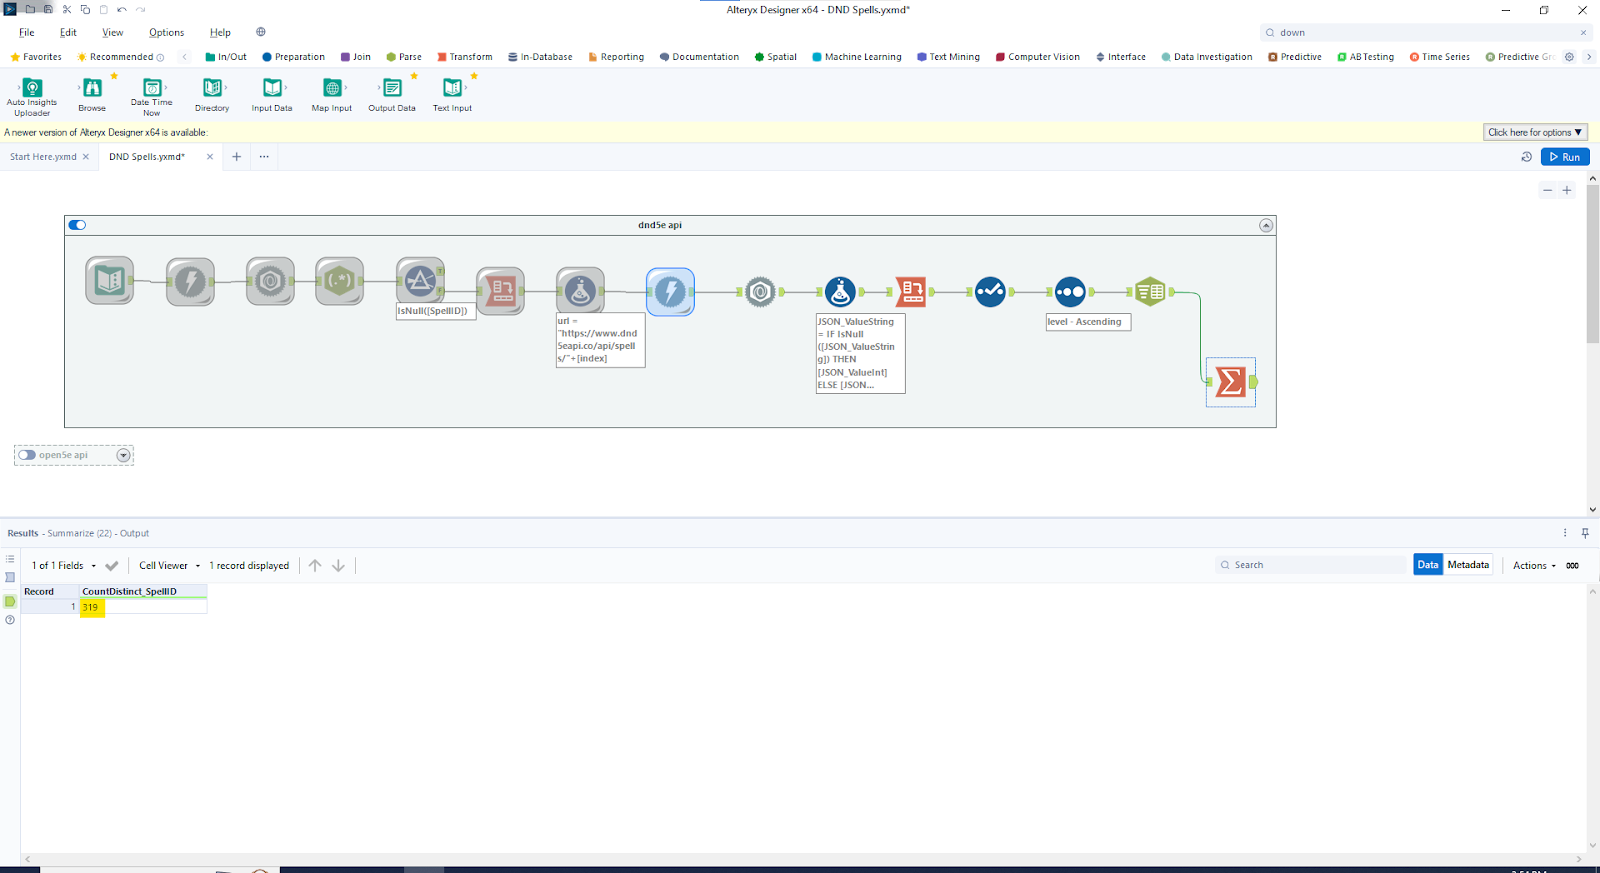Select the Browse tool in palette

coord(92,96)
